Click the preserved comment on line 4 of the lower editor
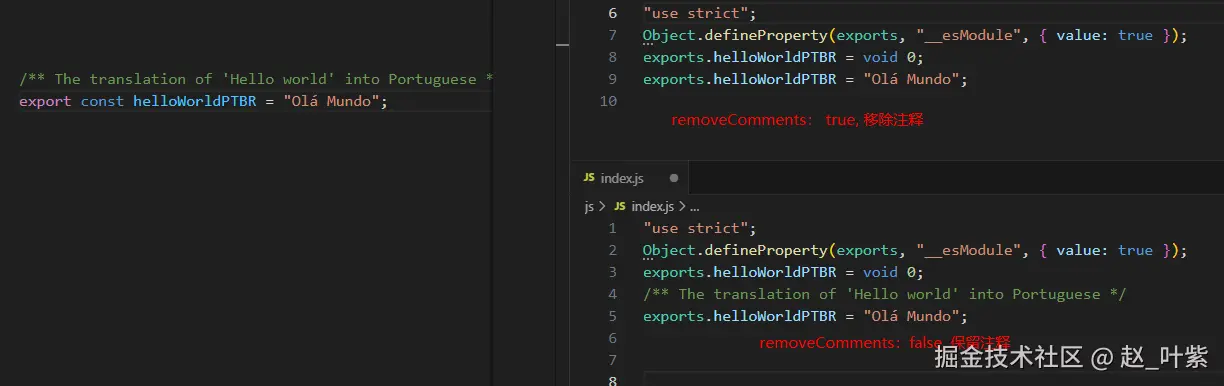 coord(885,294)
